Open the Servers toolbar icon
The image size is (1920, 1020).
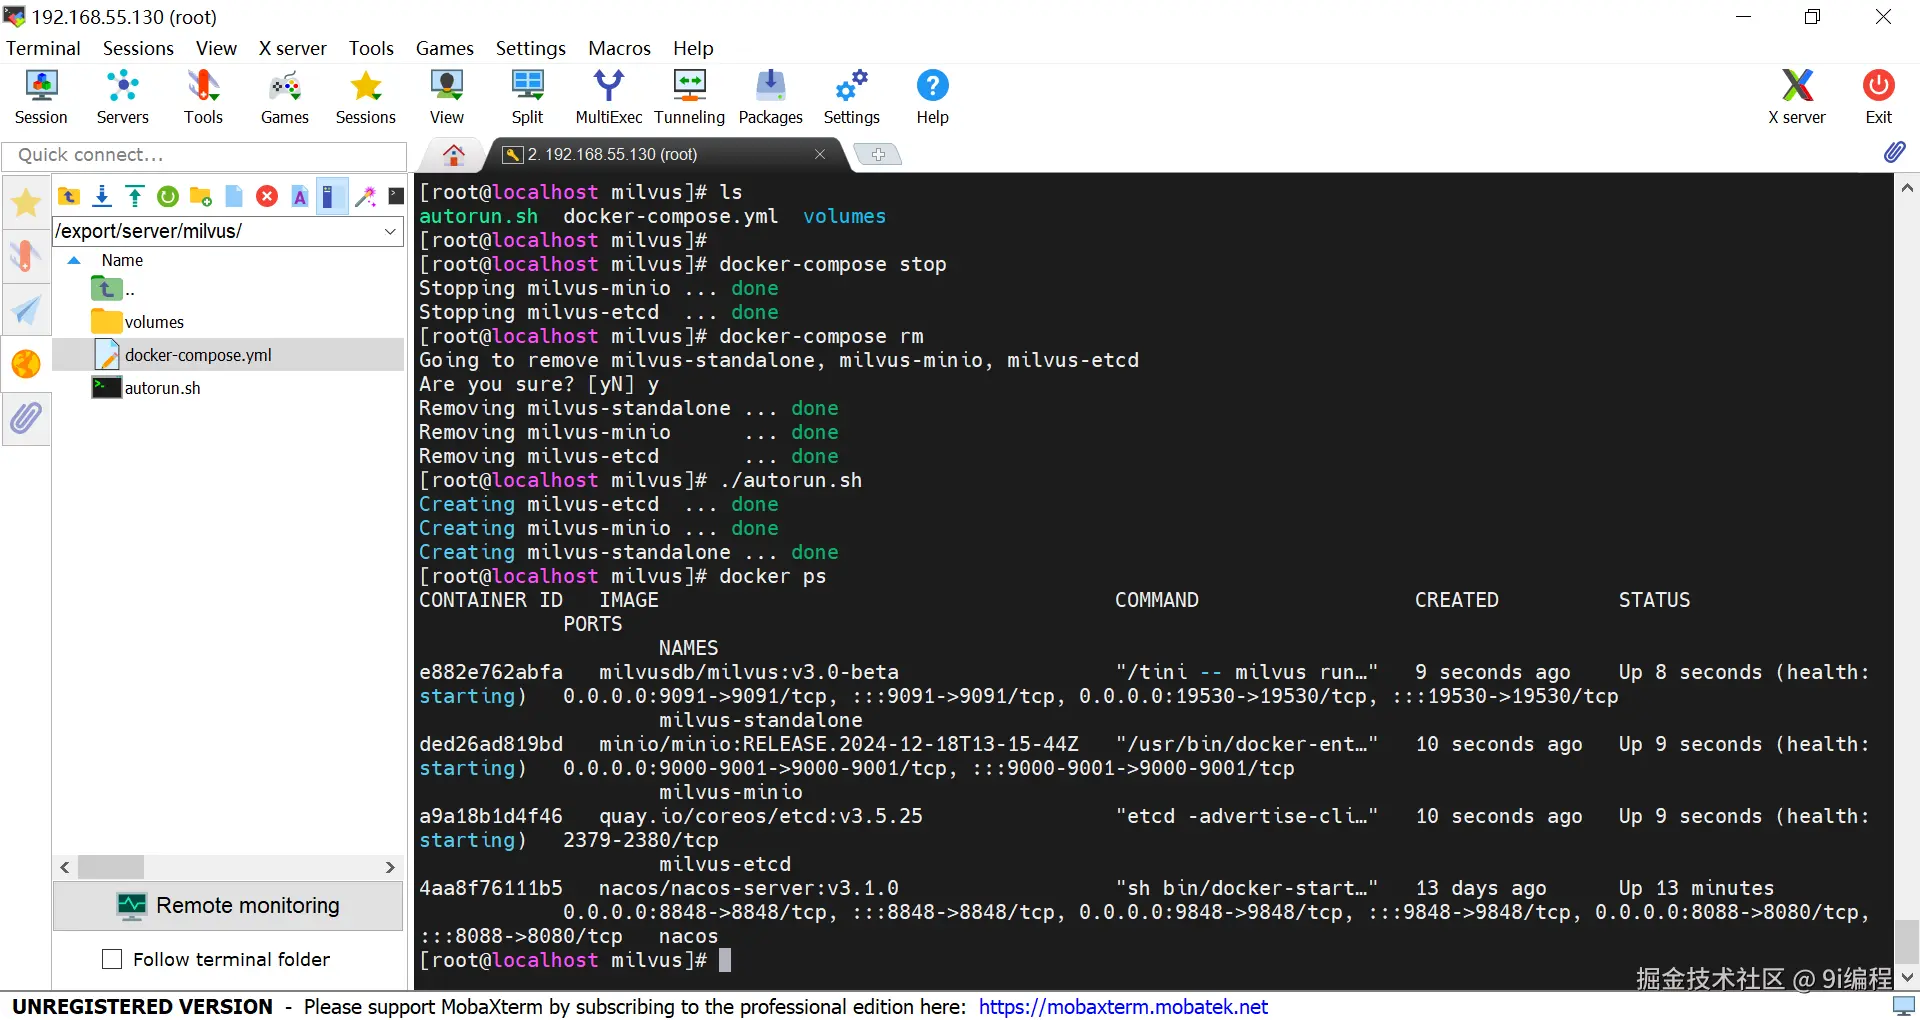pos(122,97)
